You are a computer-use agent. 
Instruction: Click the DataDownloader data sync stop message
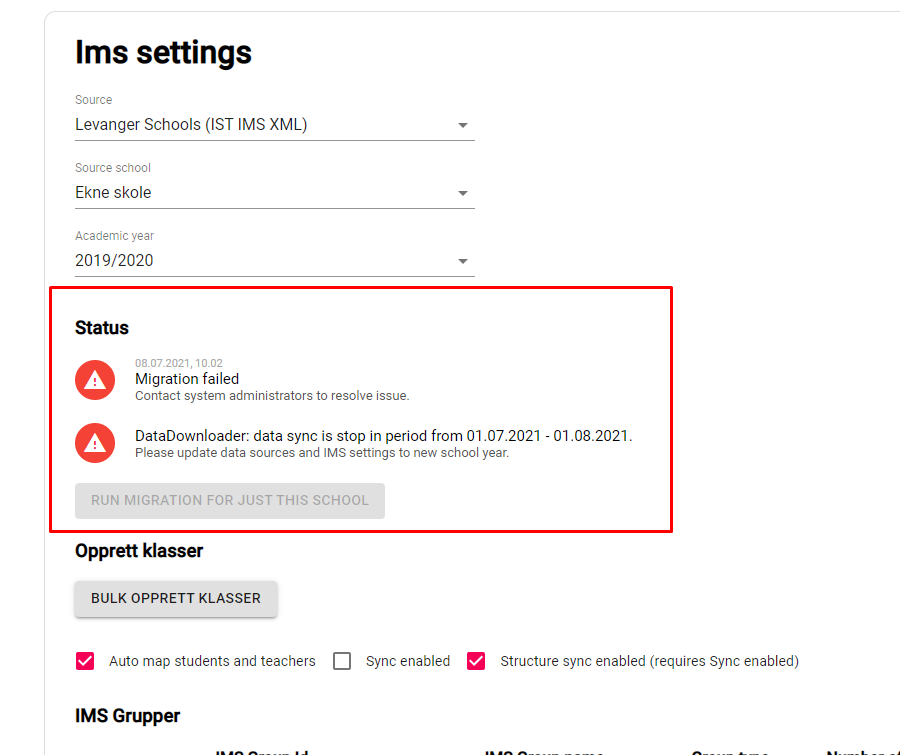(x=384, y=436)
